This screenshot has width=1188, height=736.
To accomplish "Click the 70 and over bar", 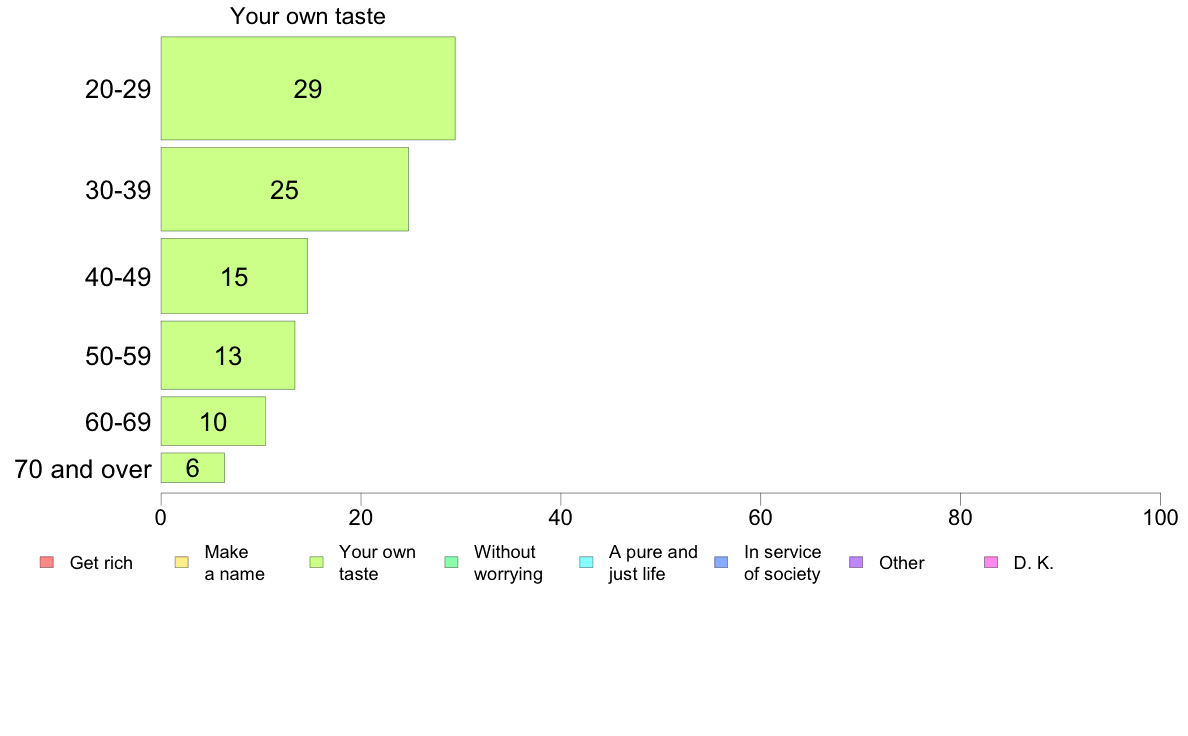I will [x=192, y=468].
